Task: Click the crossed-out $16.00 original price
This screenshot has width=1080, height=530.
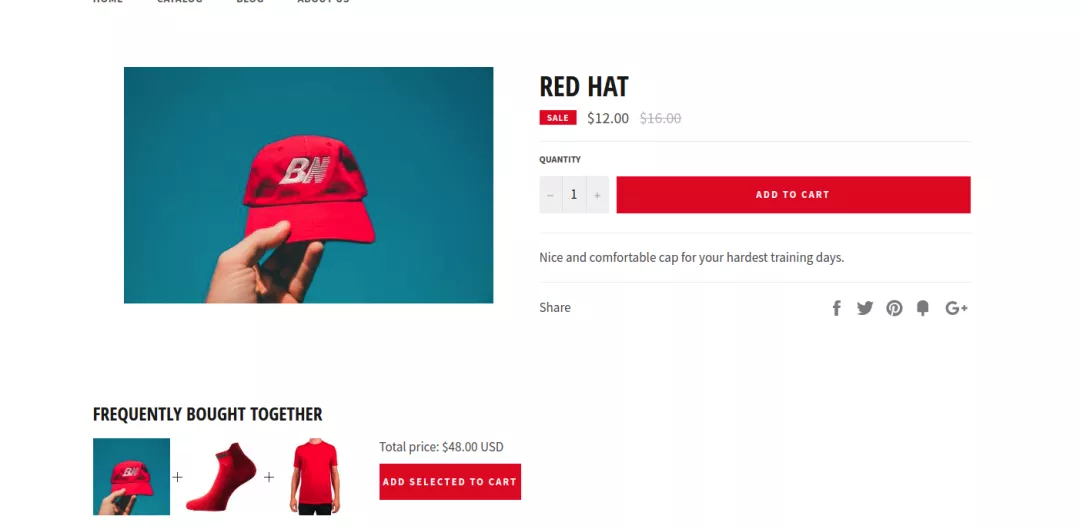Action: point(661,118)
